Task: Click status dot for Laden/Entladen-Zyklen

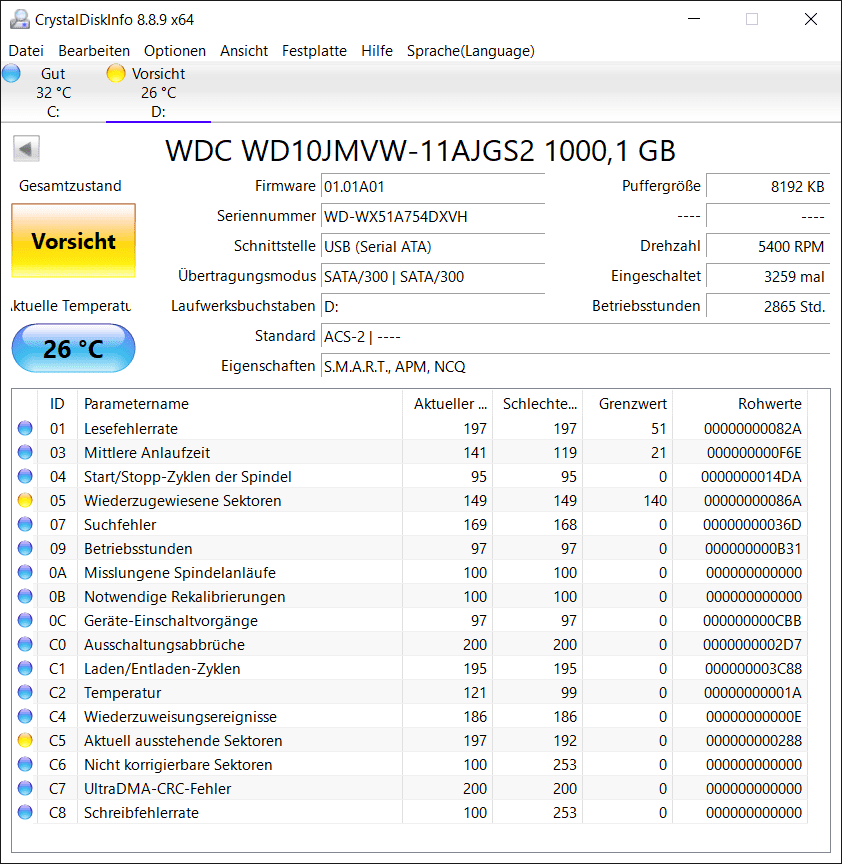Action: coord(25,668)
